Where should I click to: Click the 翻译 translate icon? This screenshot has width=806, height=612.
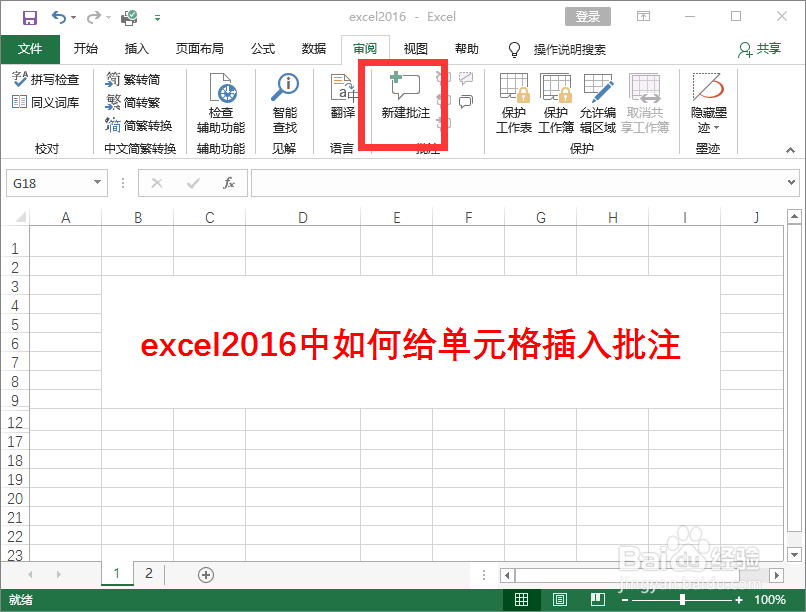click(343, 96)
